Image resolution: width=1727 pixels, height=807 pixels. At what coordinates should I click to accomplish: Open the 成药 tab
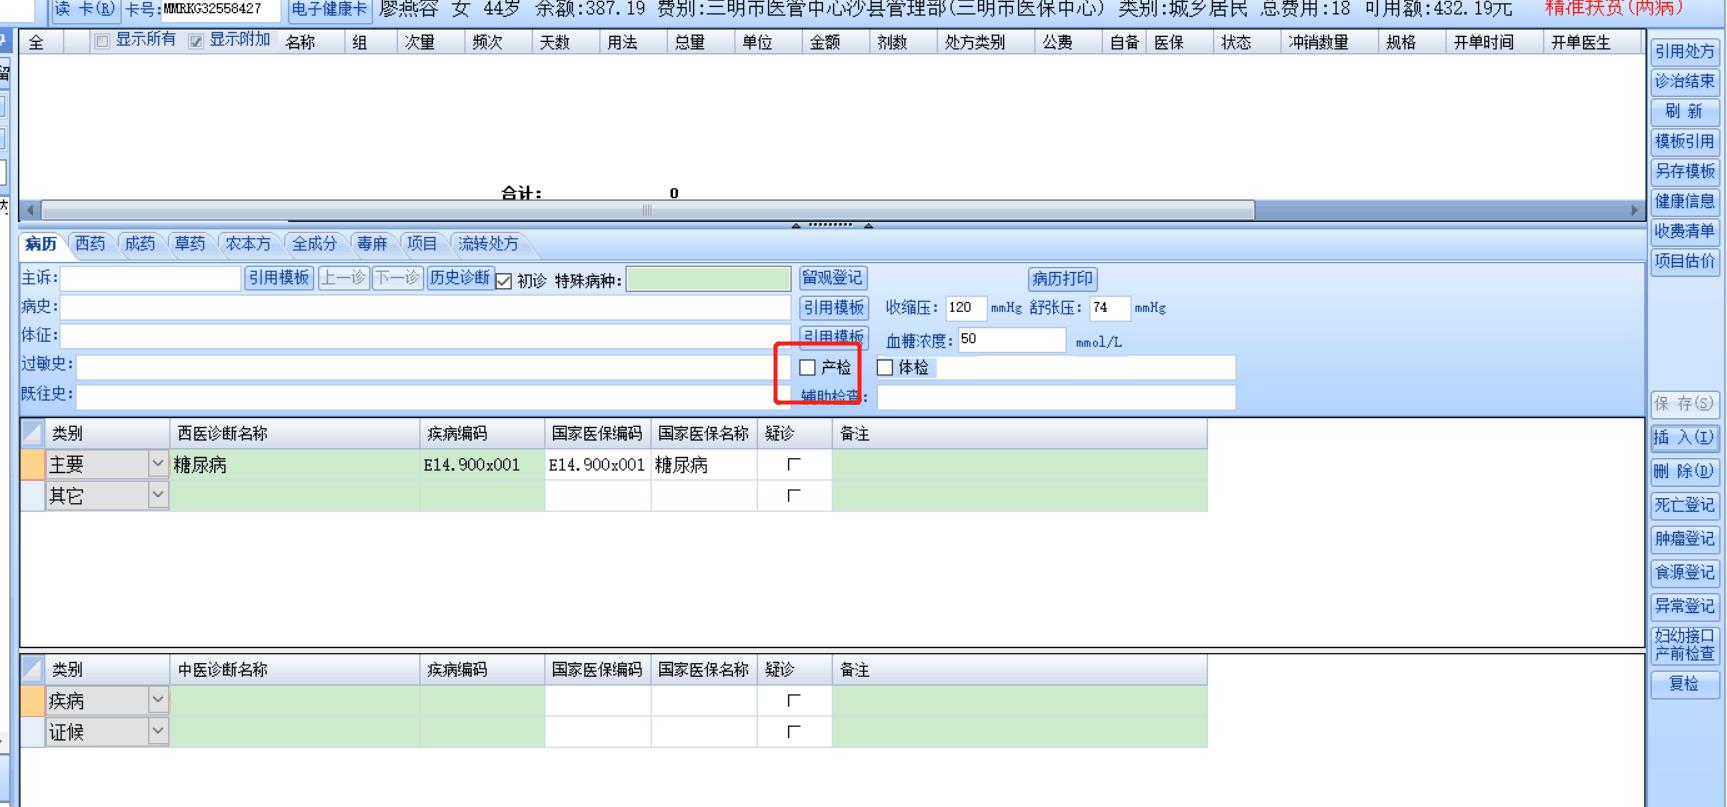140,244
